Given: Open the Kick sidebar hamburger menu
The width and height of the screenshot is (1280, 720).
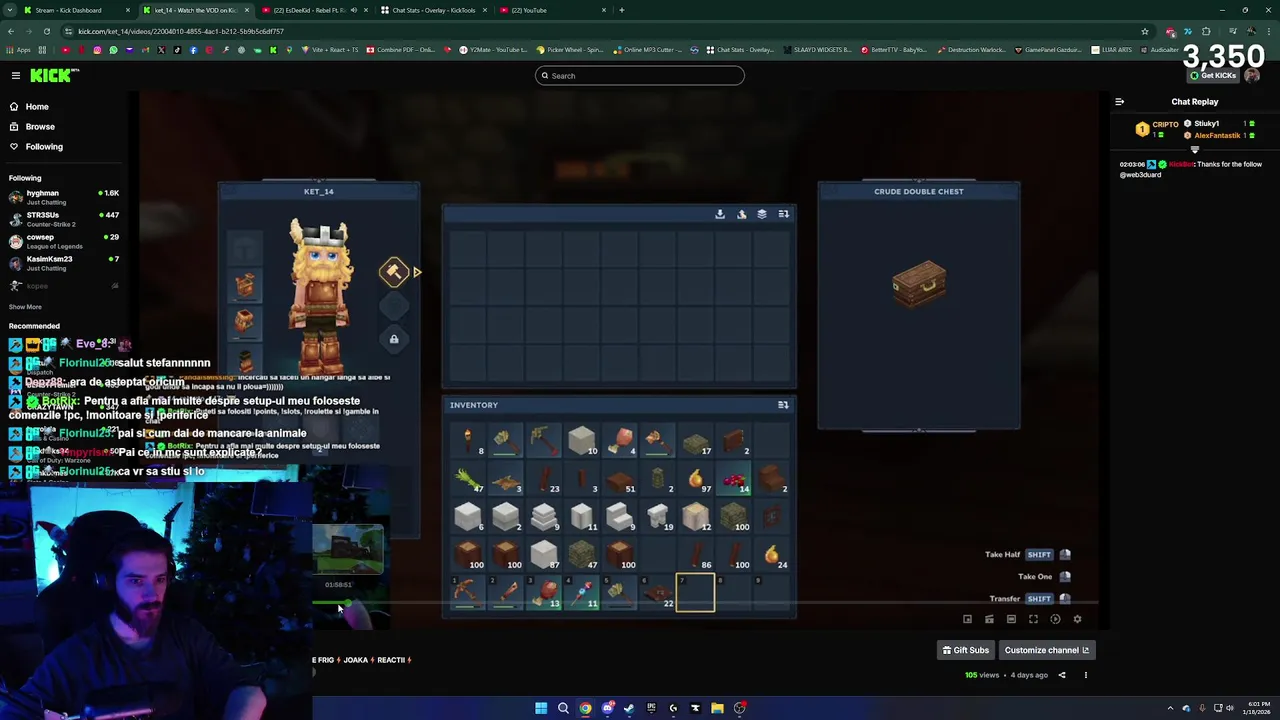Looking at the screenshot, I should tap(16, 75).
